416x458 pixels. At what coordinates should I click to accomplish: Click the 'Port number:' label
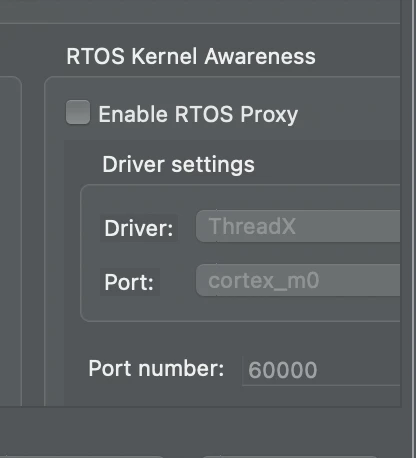(x=156, y=369)
